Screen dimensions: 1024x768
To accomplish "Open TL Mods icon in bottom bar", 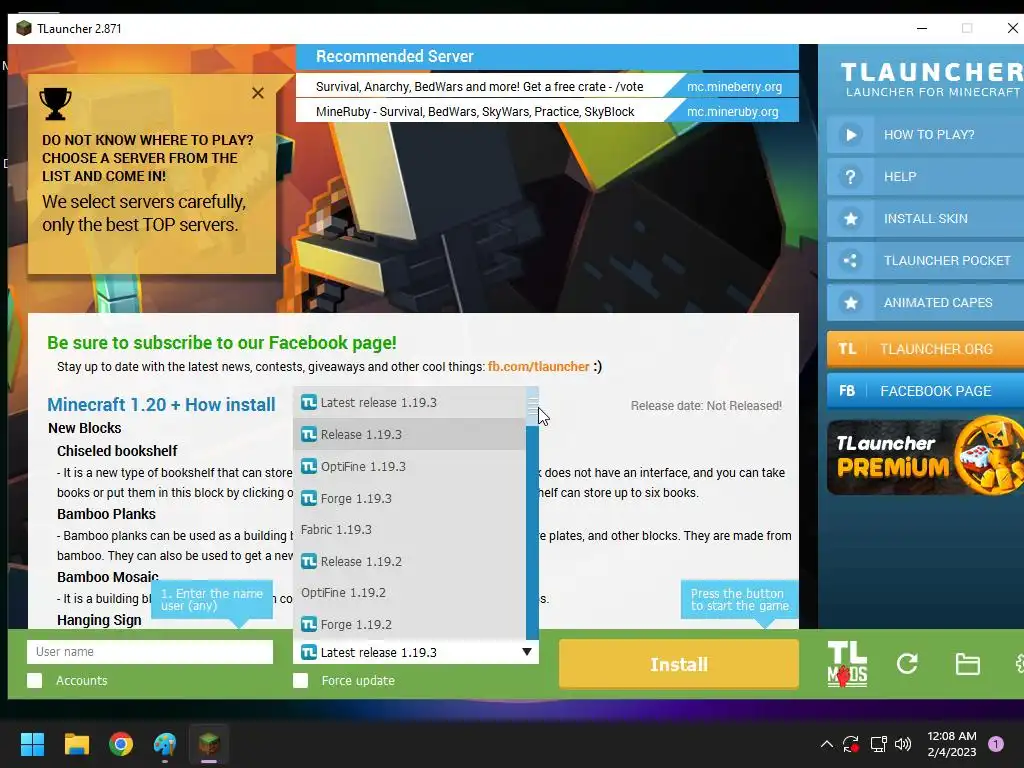I will click(x=847, y=664).
